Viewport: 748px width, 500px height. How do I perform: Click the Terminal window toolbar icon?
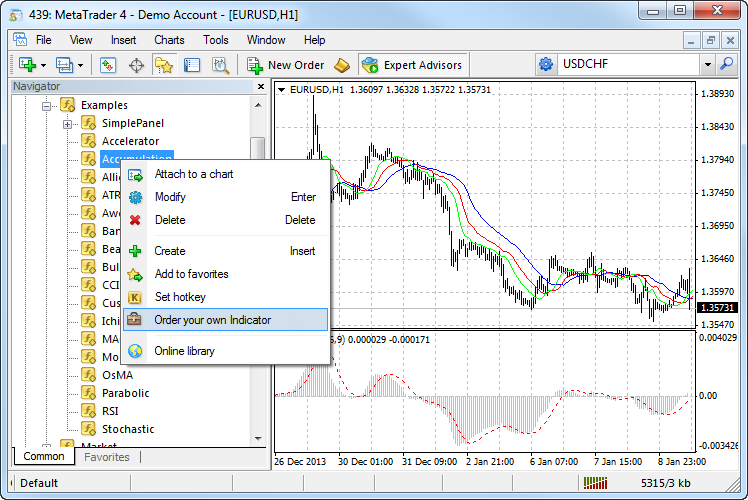coord(192,65)
